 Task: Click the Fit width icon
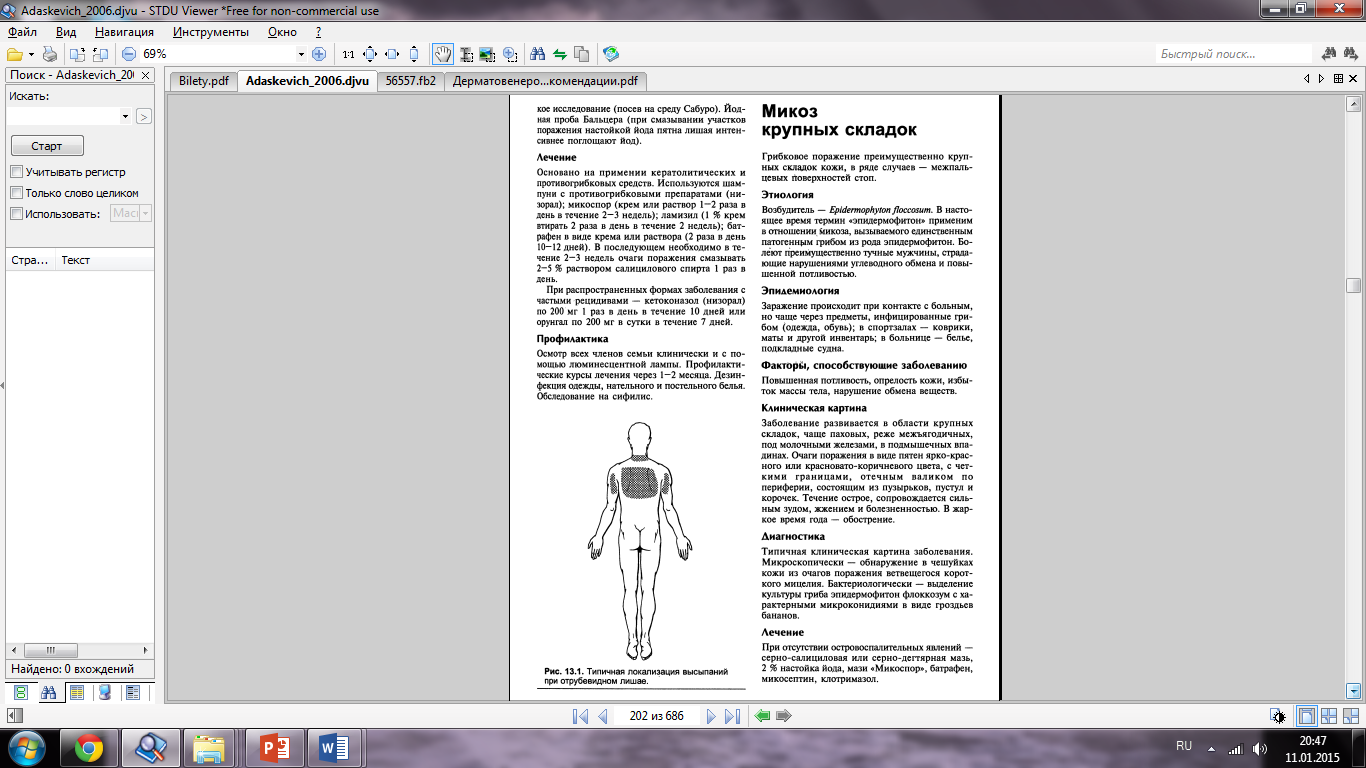click(x=392, y=54)
